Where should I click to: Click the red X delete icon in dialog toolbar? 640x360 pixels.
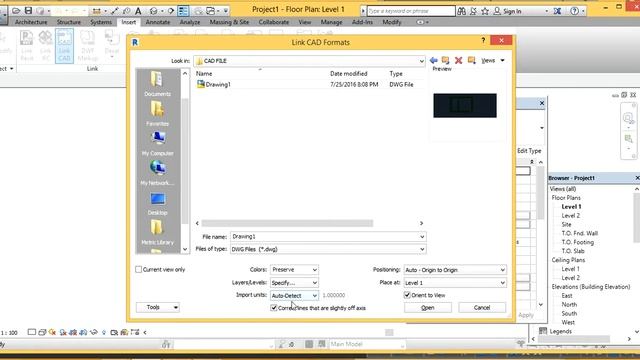[458, 60]
